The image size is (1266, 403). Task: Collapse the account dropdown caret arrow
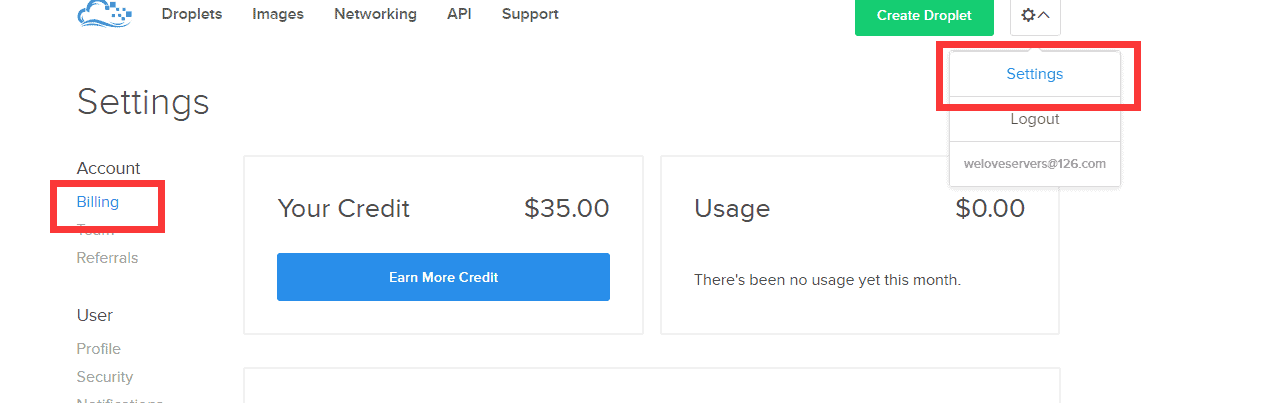pyautogui.click(x=1044, y=15)
